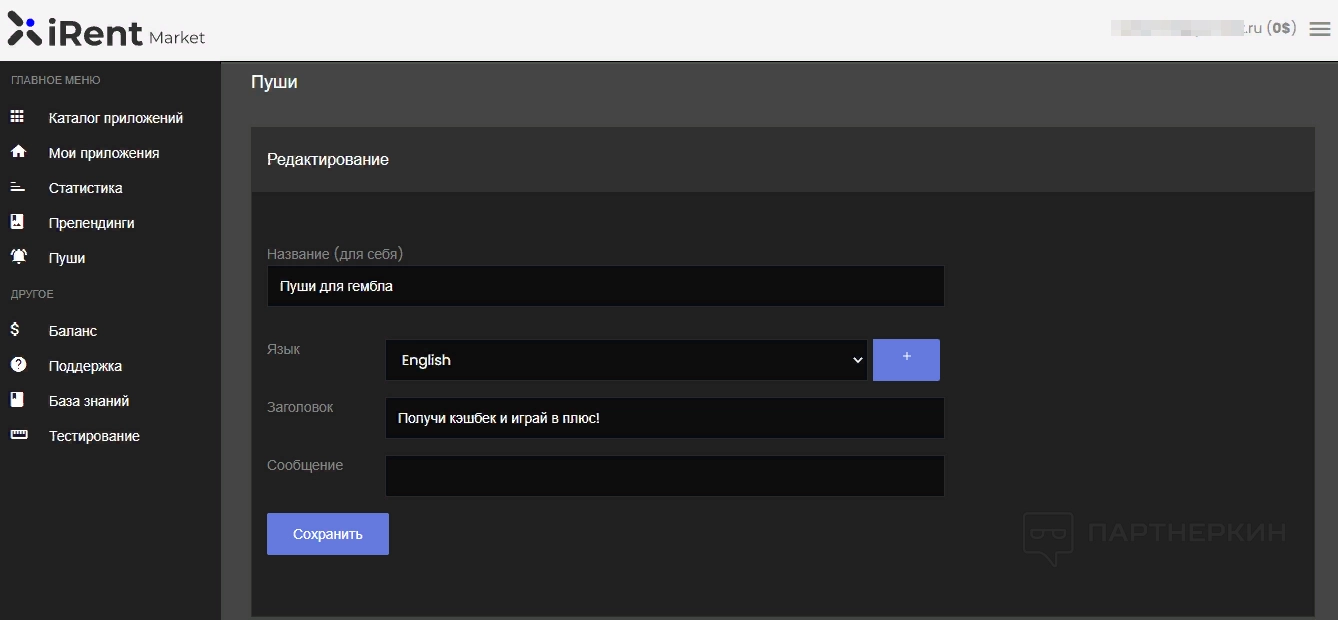Add a language with the plus button
The image size is (1338, 620).
(x=906, y=360)
